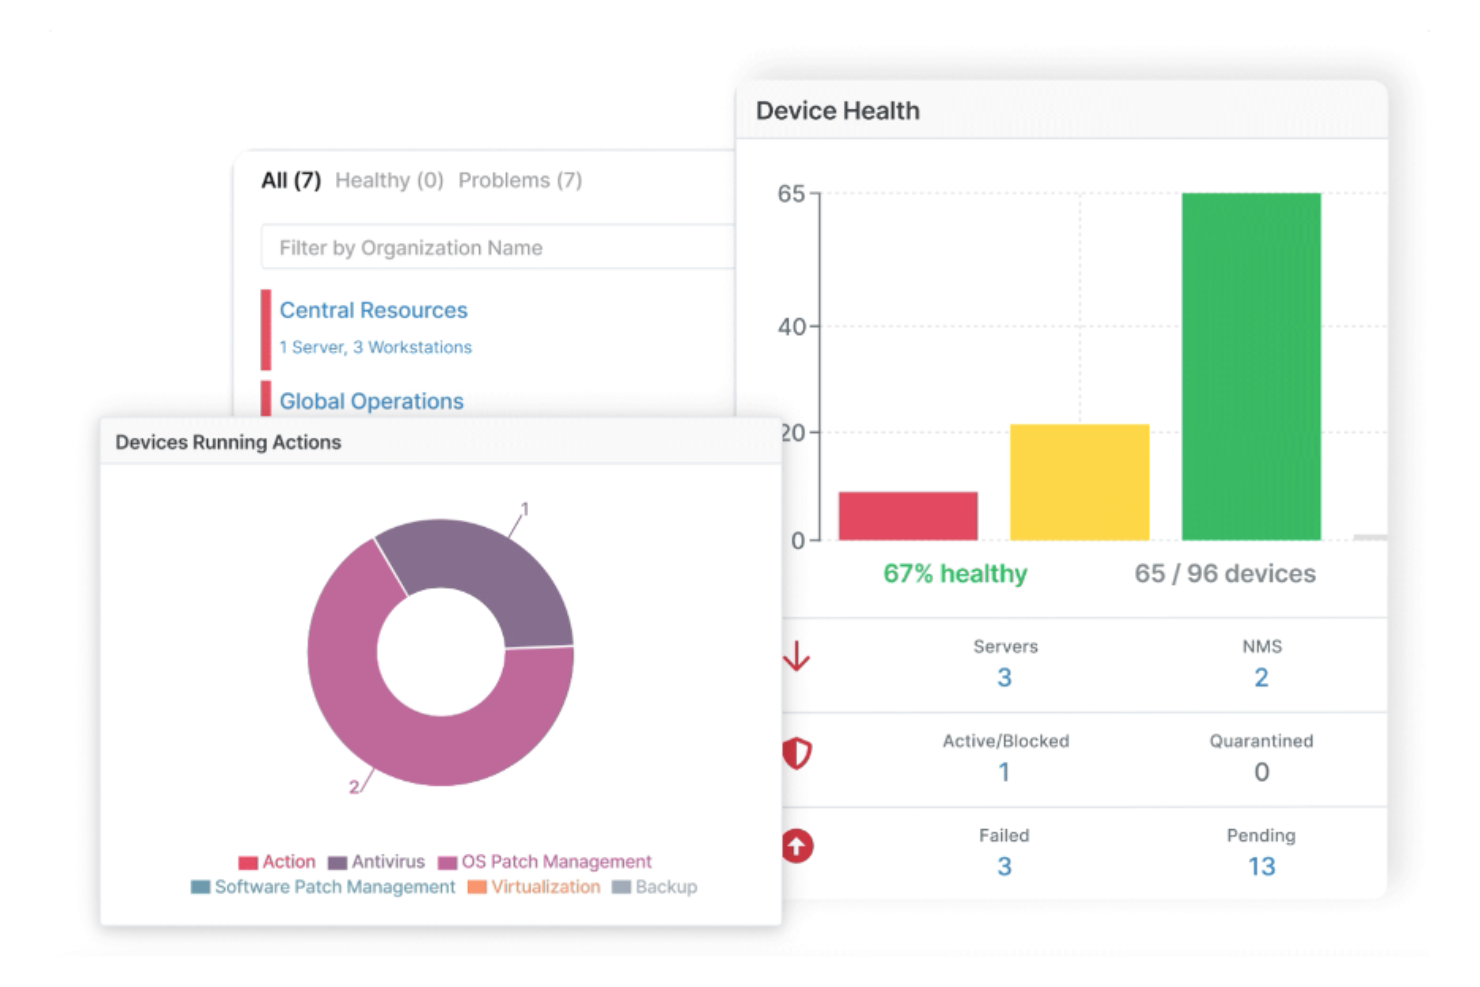Screen dimensions: 1480x987
Task: Click the red shield antivirus icon
Action: pos(797,753)
